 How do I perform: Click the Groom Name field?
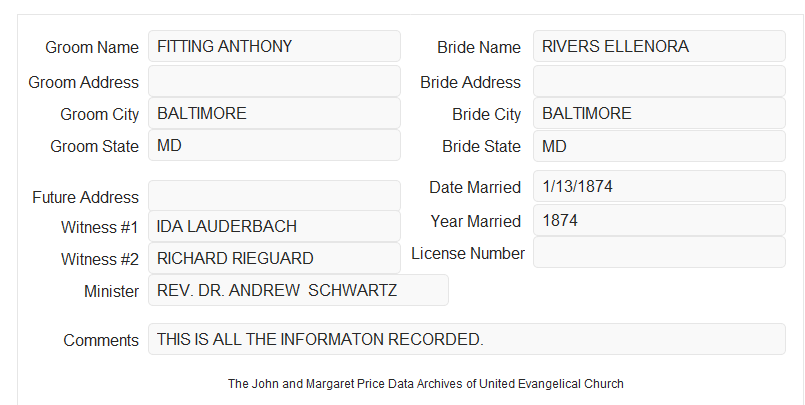click(x=274, y=46)
